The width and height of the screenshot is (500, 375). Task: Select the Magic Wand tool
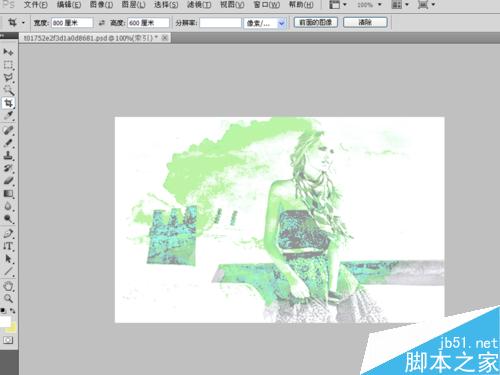click(x=8, y=90)
